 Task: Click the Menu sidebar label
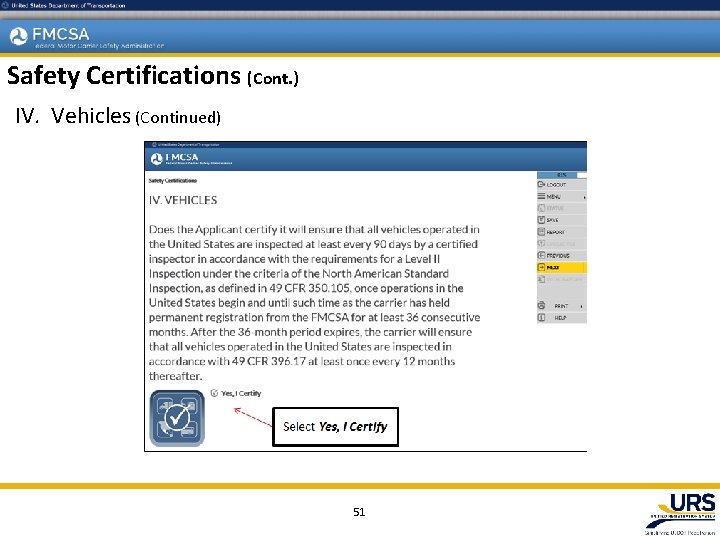pyautogui.click(x=553, y=197)
